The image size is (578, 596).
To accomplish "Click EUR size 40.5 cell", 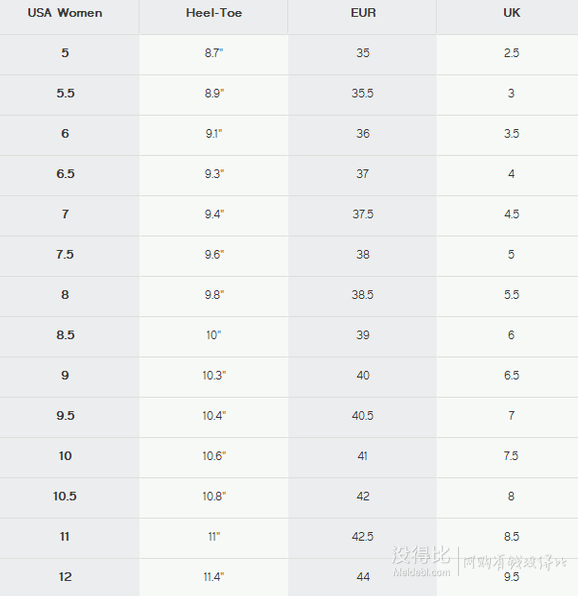I will (x=363, y=415).
